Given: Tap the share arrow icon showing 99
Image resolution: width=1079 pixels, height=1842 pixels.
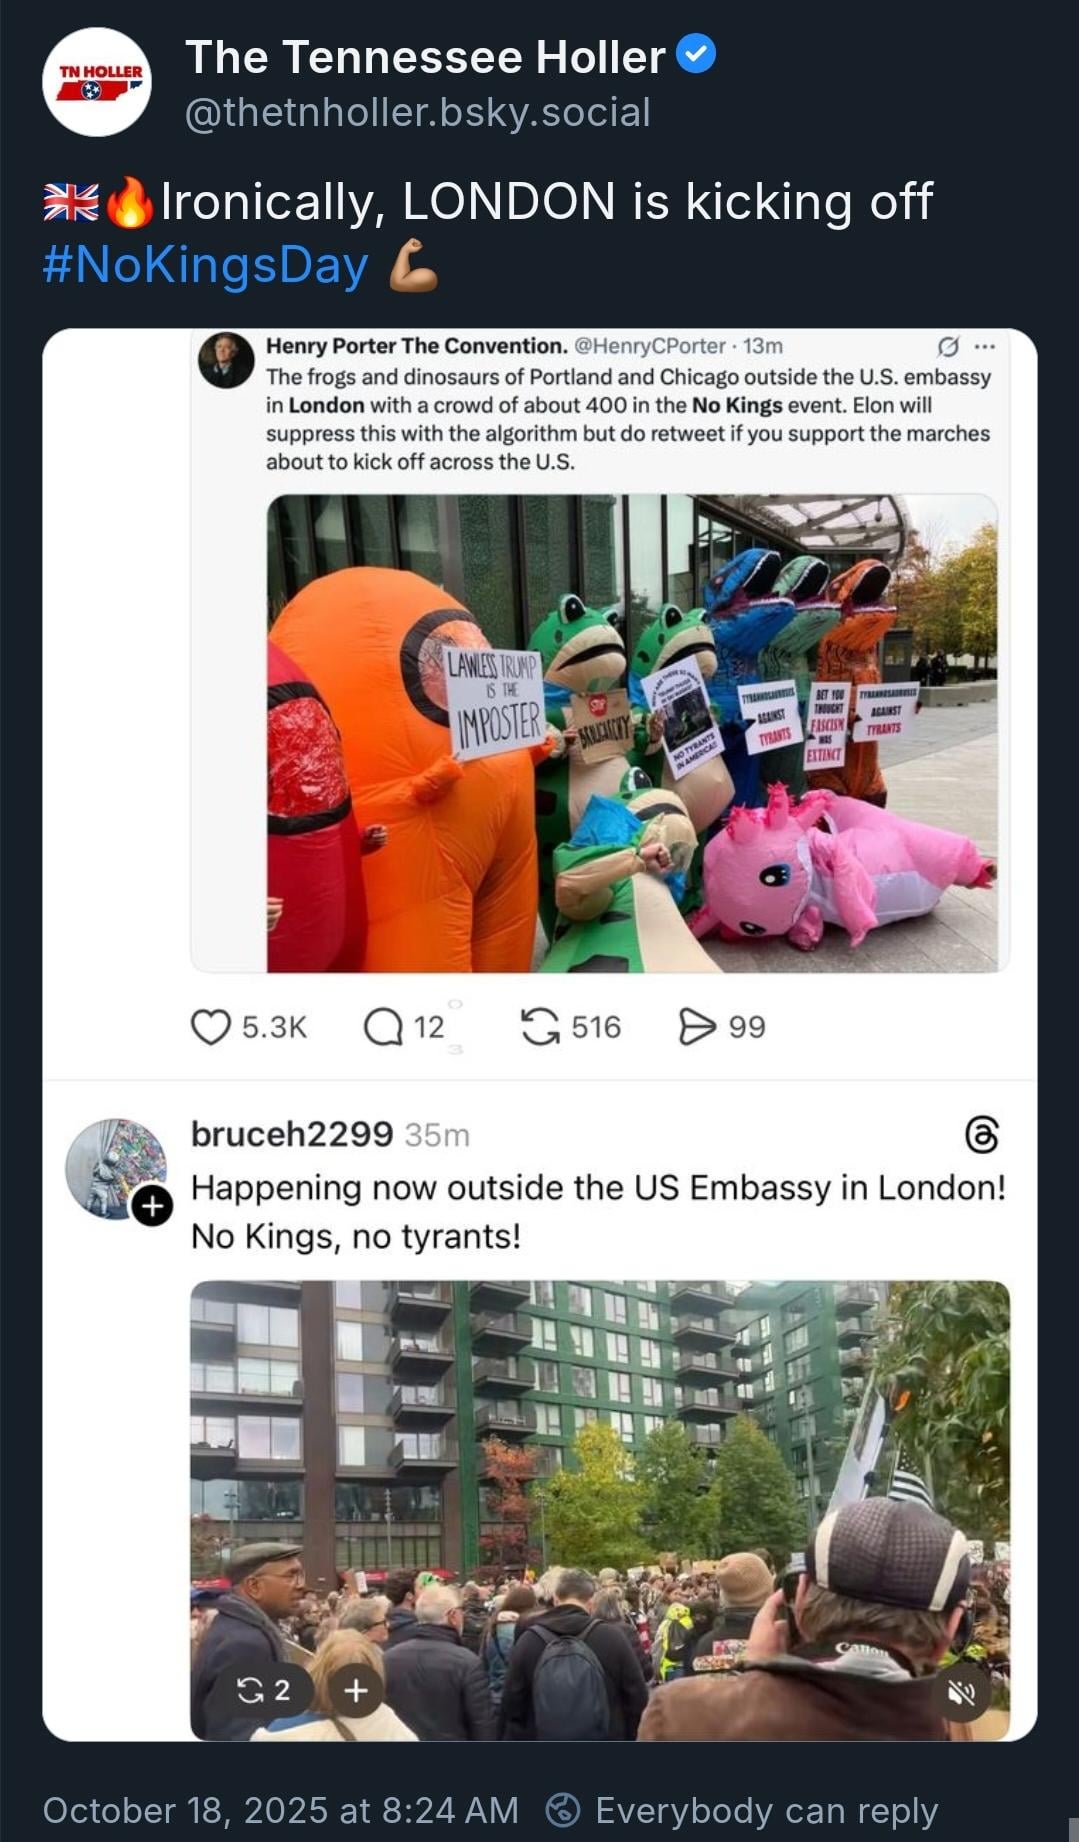Looking at the screenshot, I should pos(697,1027).
